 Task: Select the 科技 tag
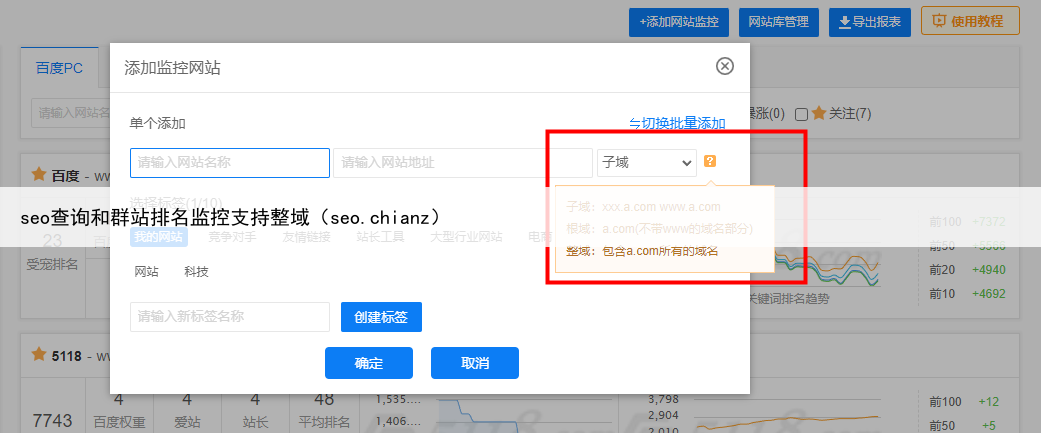click(x=196, y=272)
